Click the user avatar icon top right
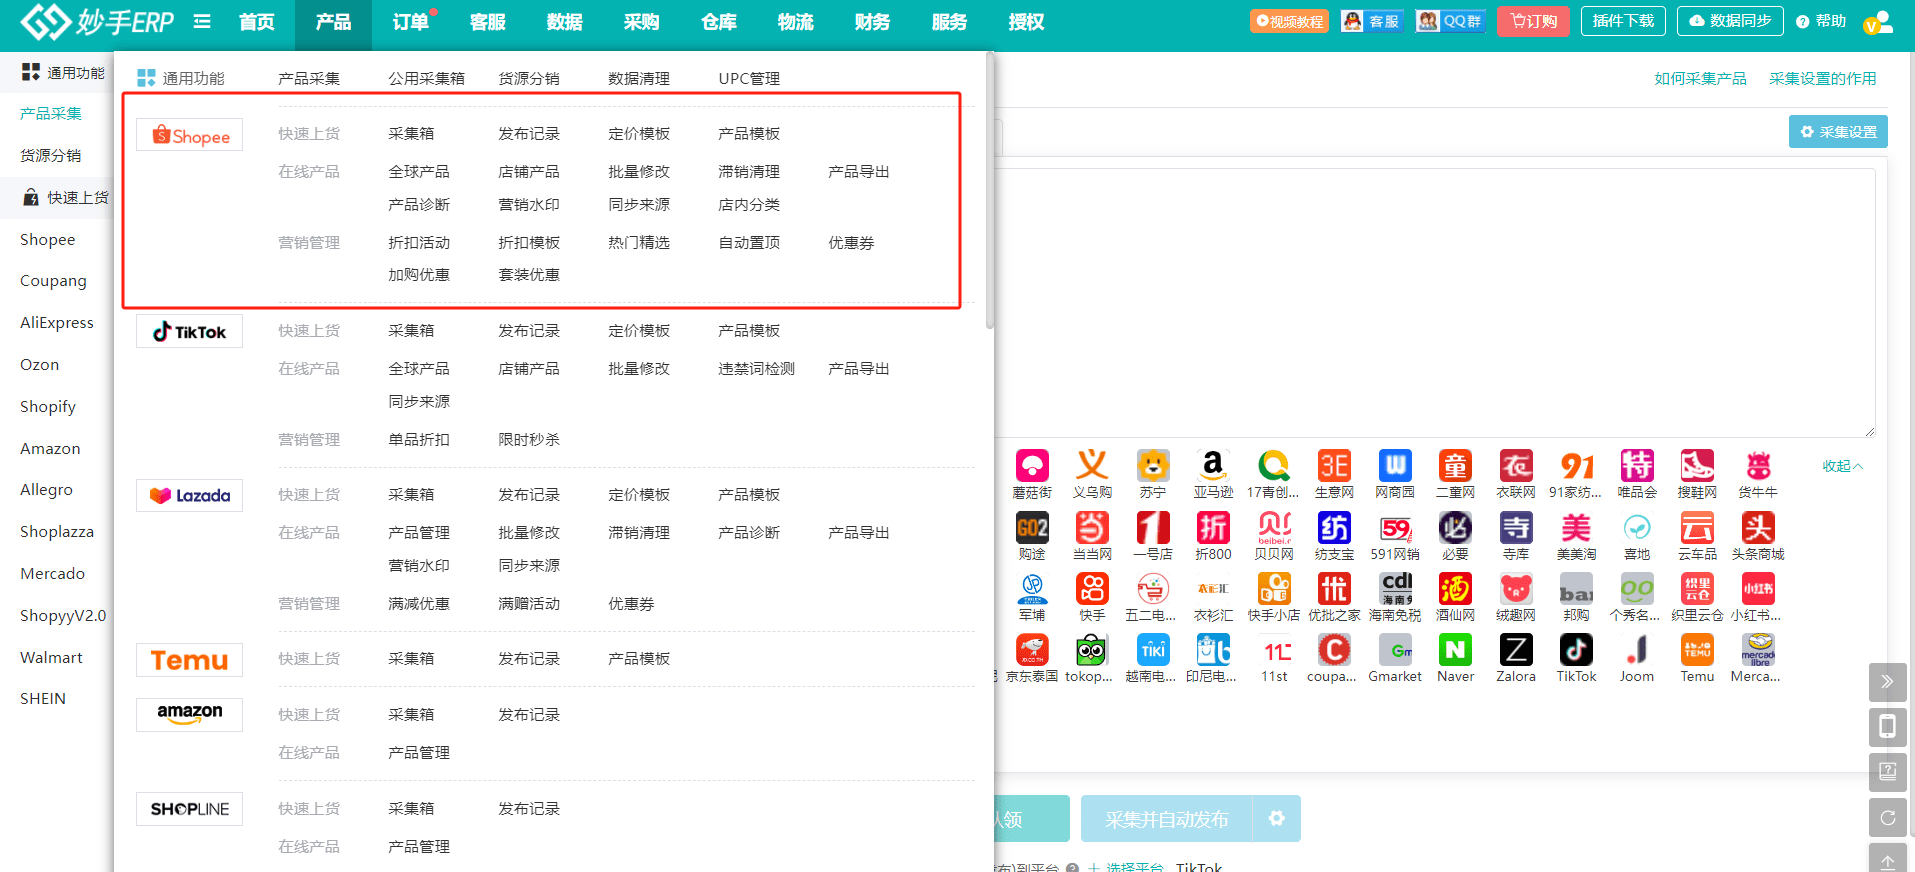This screenshot has height=872, width=1915. pos(1879,22)
